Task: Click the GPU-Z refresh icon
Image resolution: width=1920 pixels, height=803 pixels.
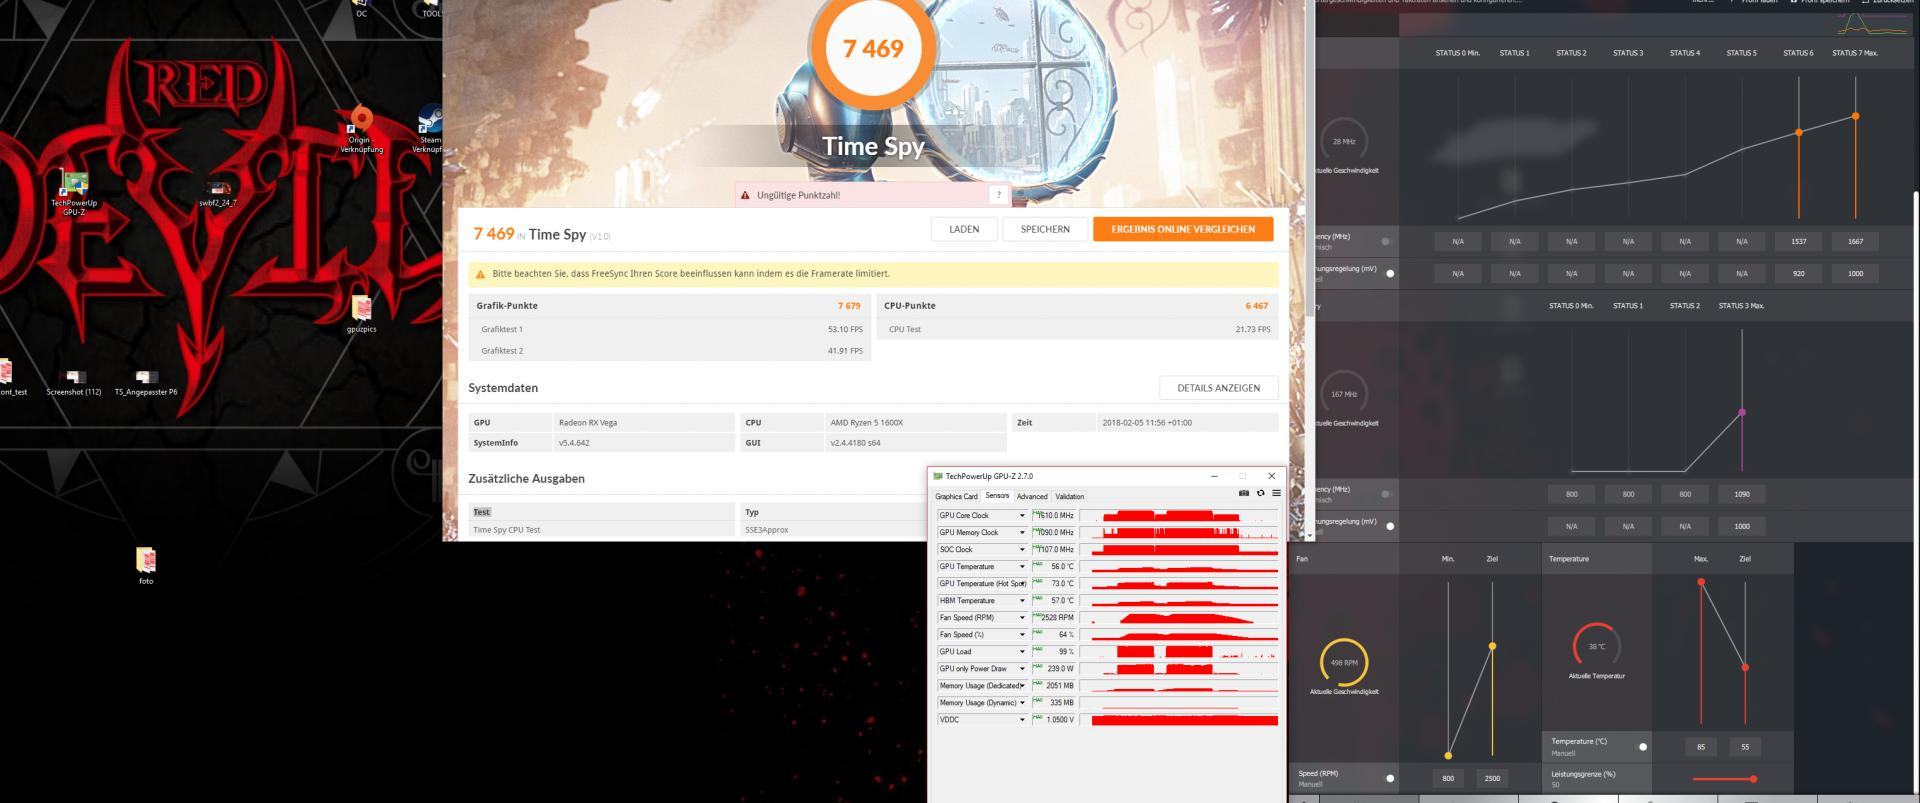Action: point(1260,493)
